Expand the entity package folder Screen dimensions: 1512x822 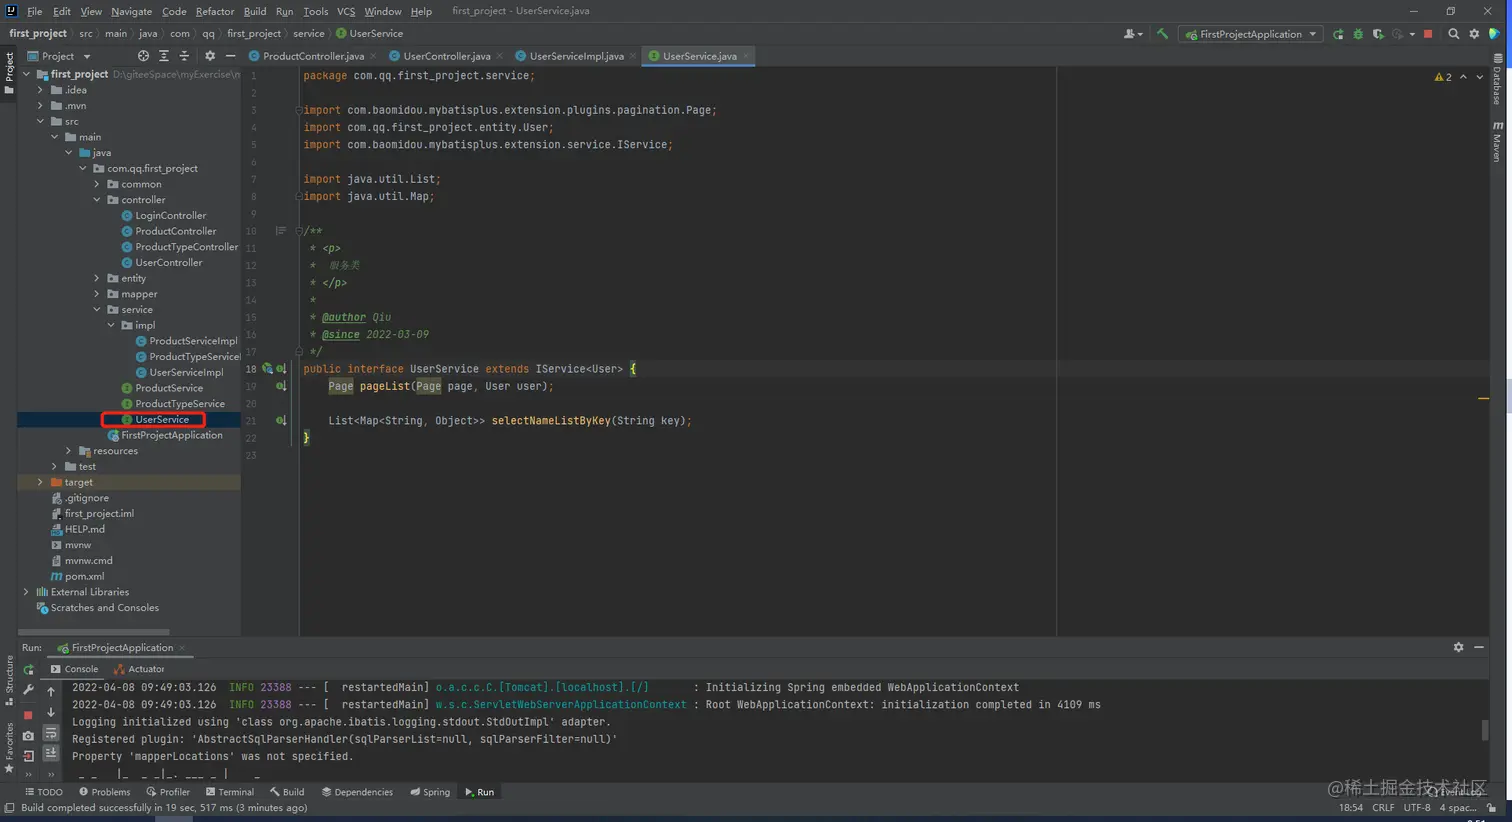[97, 279]
